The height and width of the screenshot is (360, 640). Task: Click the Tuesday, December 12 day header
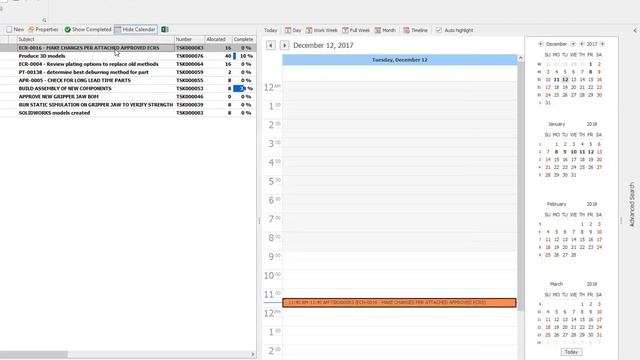coord(400,60)
